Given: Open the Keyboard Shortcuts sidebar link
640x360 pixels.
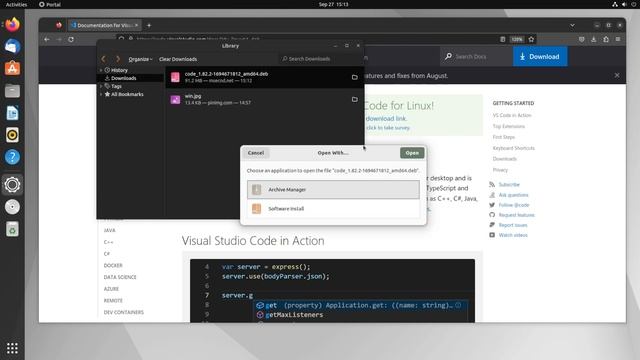Looking at the screenshot, I should tap(513, 148).
